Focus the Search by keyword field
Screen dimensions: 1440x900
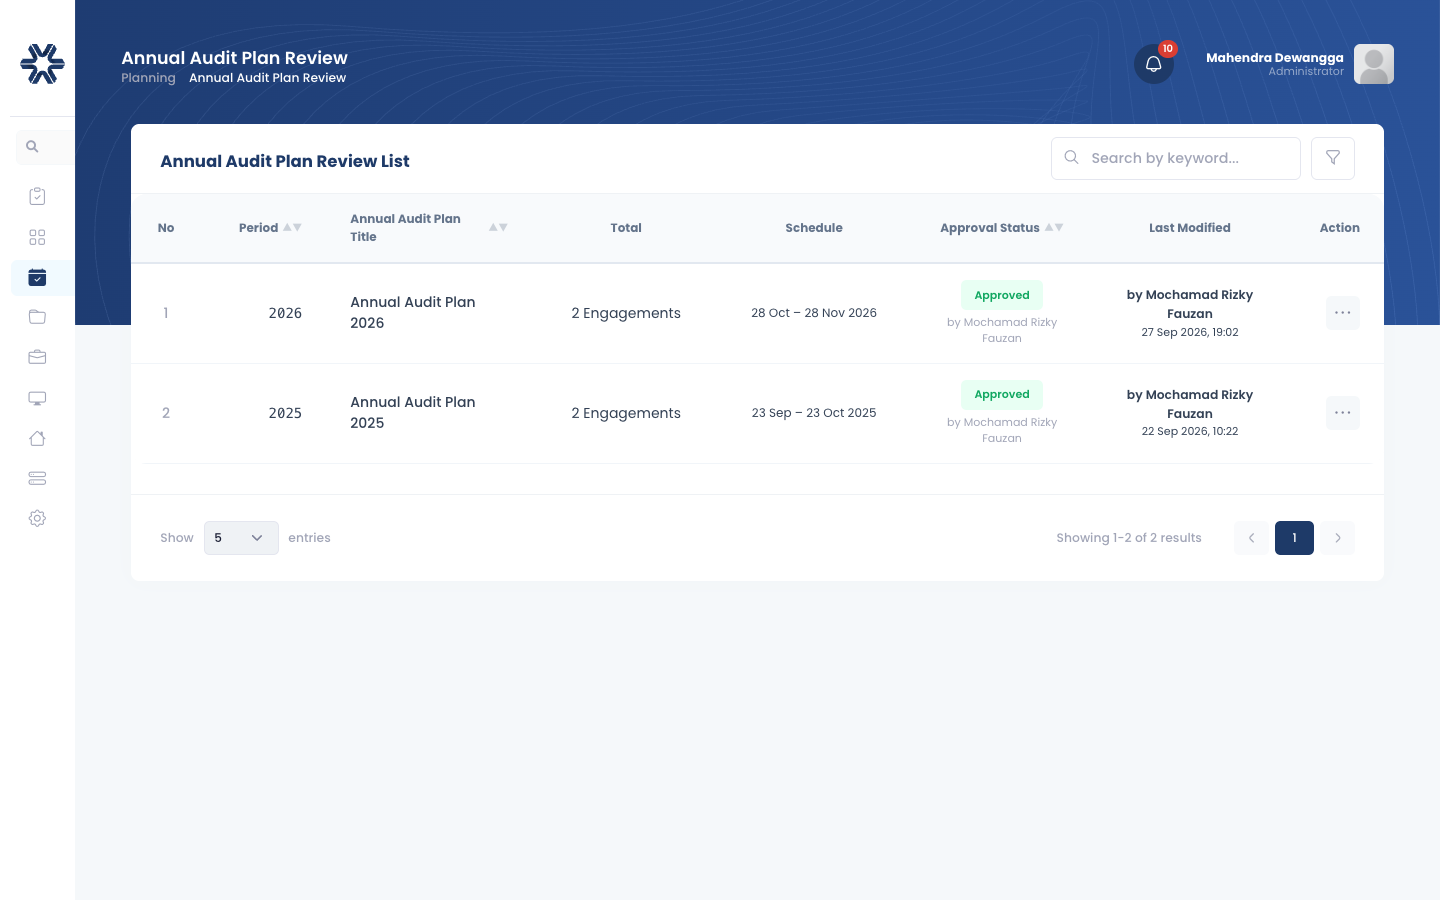click(x=1176, y=158)
